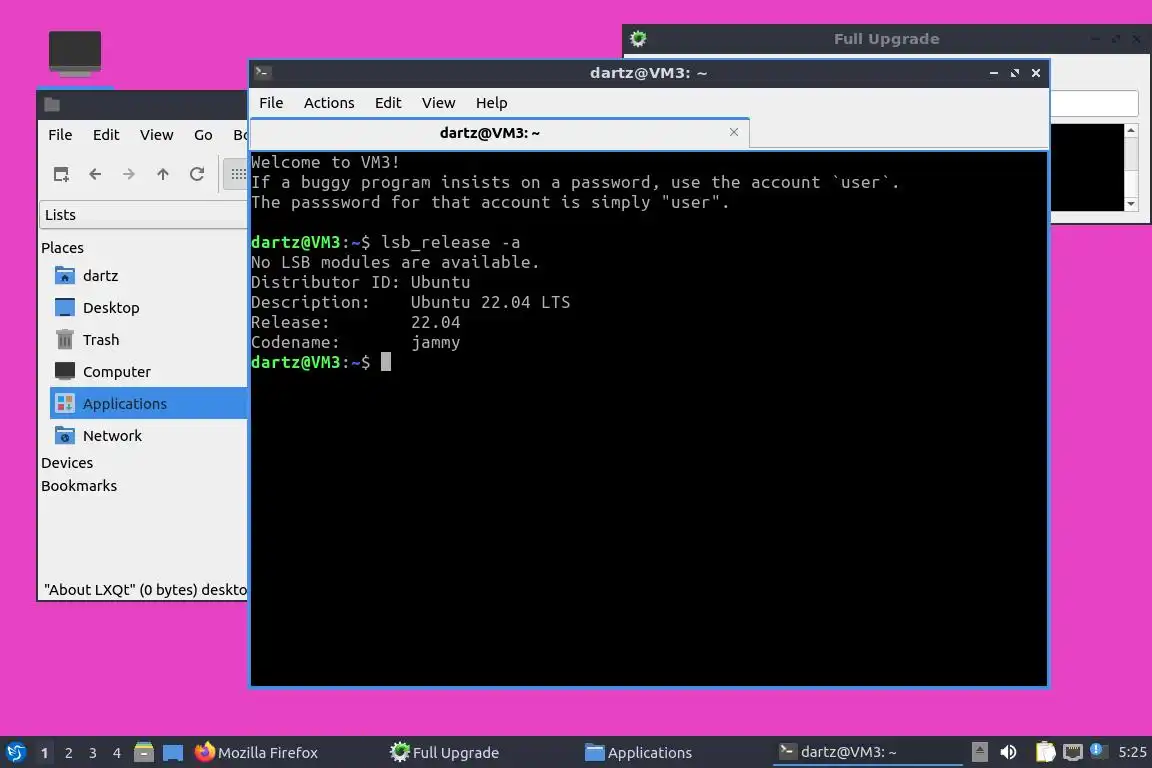The height and width of the screenshot is (768, 1152).
Task: Open Edit menu in the file manager
Action: (x=106, y=134)
